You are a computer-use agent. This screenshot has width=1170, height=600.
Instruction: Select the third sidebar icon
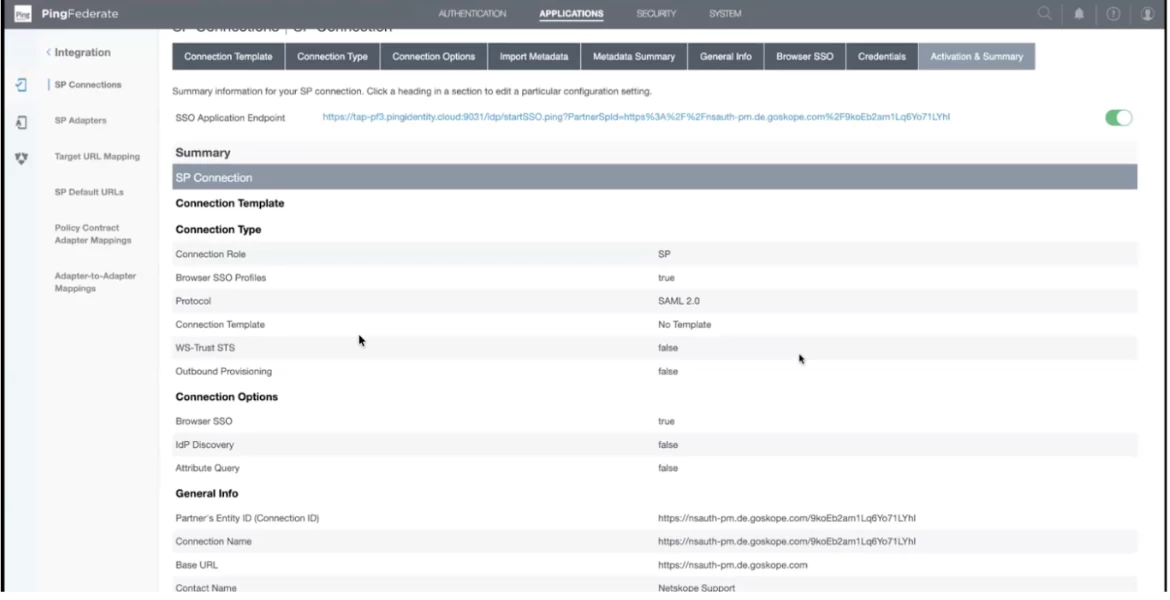pos(22,158)
